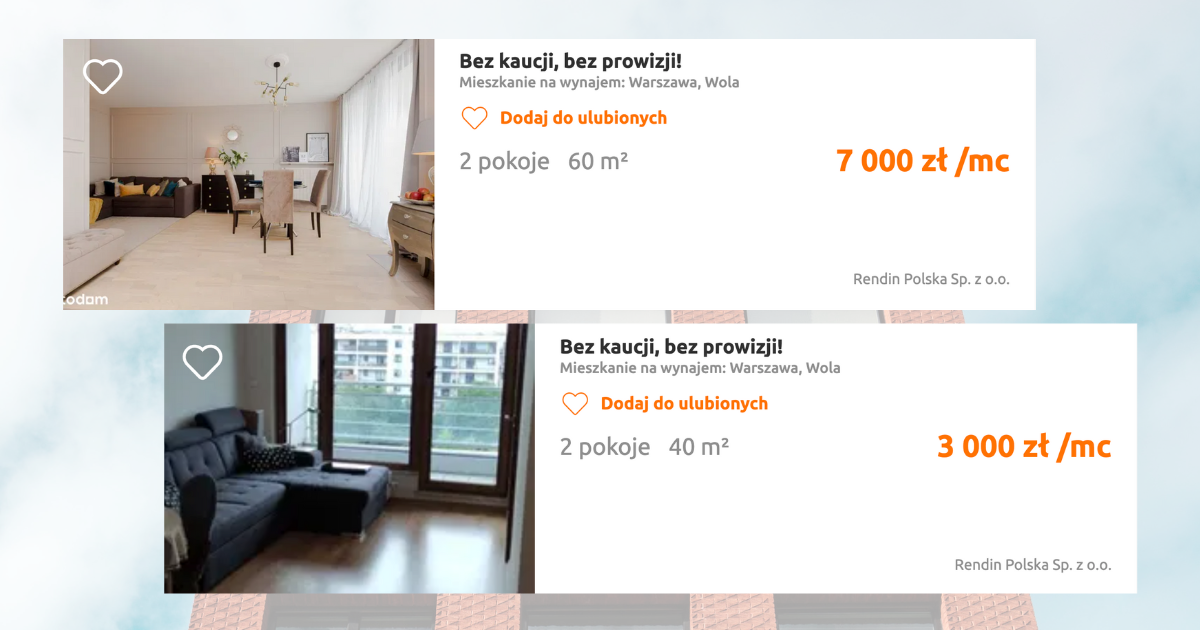The width and height of the screenshot is (1200, 630).
Task: Click the Warszawa, Wola location subtitle of the first listing
Action: click(599, 83)
